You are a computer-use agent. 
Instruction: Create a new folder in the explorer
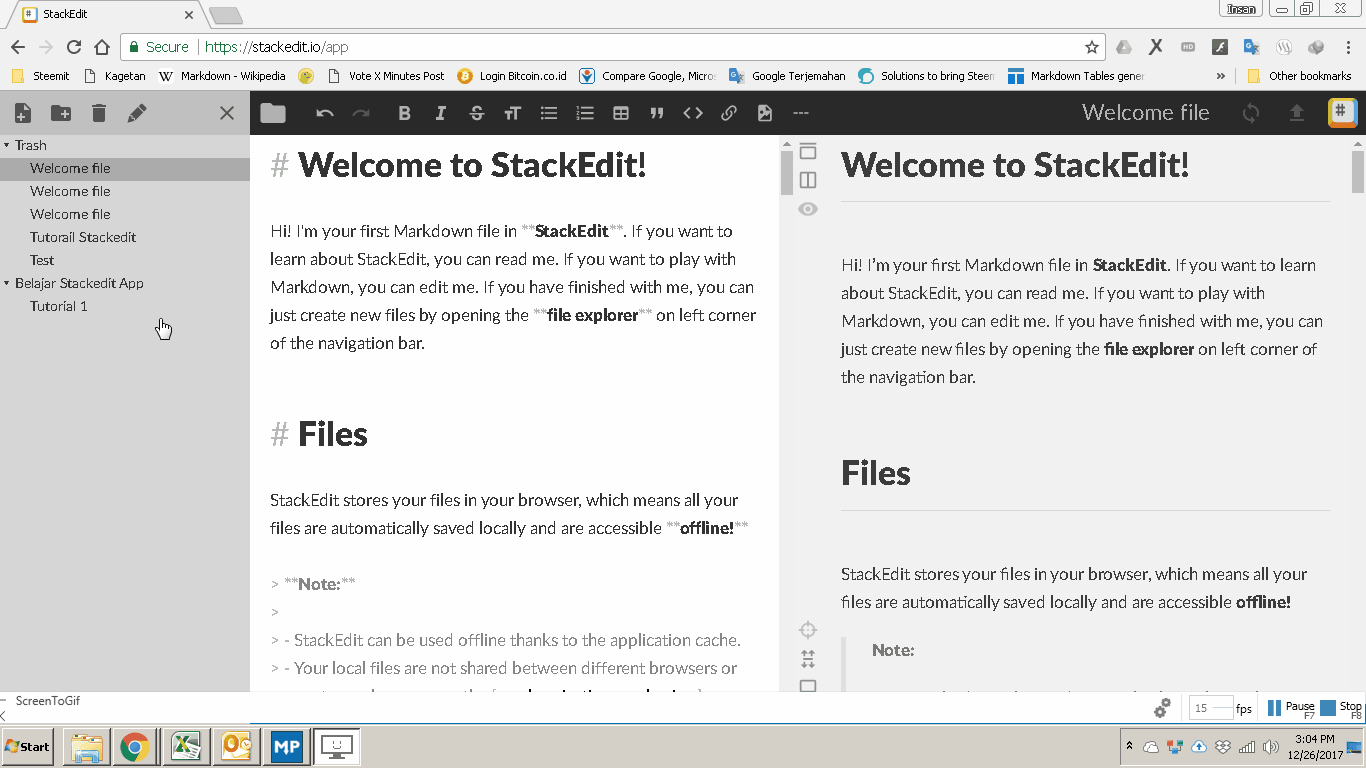click(61, 113)
